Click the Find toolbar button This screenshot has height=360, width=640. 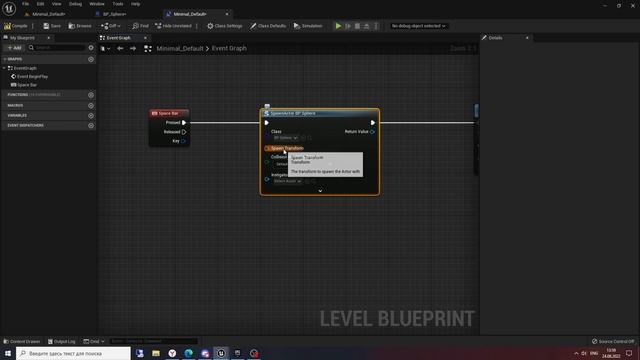tap(140, 26)
